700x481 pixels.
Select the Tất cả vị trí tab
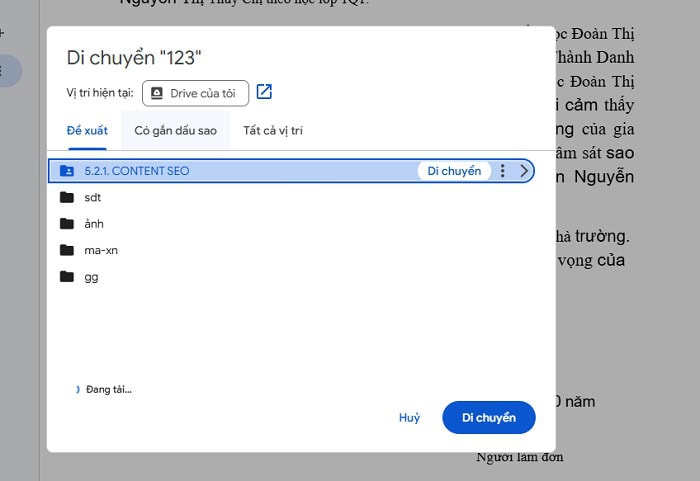[272, 131]
